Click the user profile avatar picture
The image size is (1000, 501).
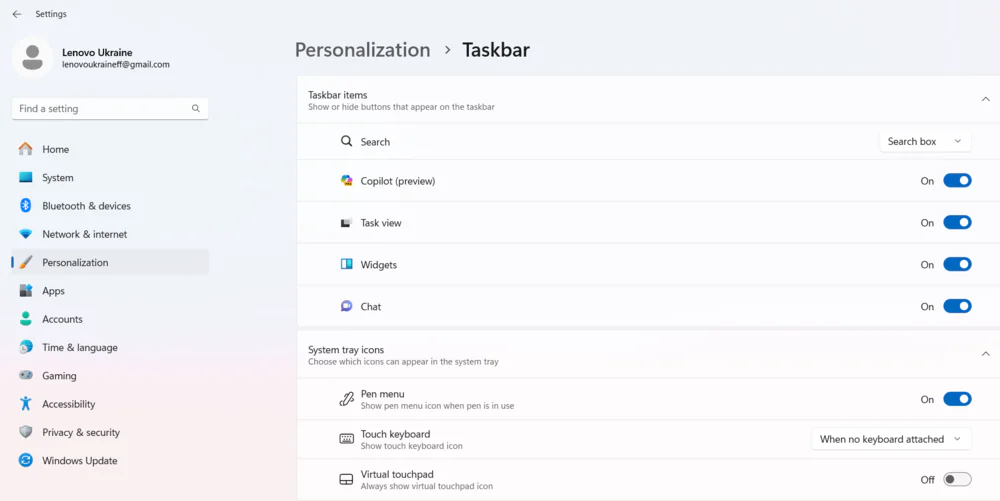point(33,58)
